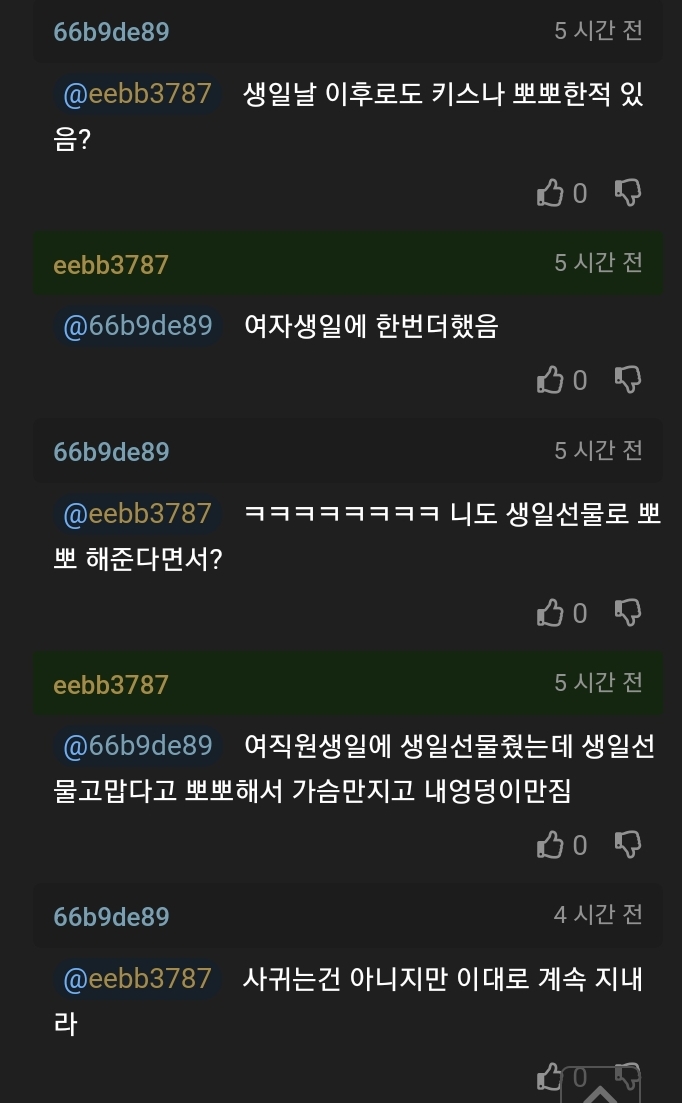
Task: Like the comment starting with "생일날 이후로도"
Action: click(551, 193)
